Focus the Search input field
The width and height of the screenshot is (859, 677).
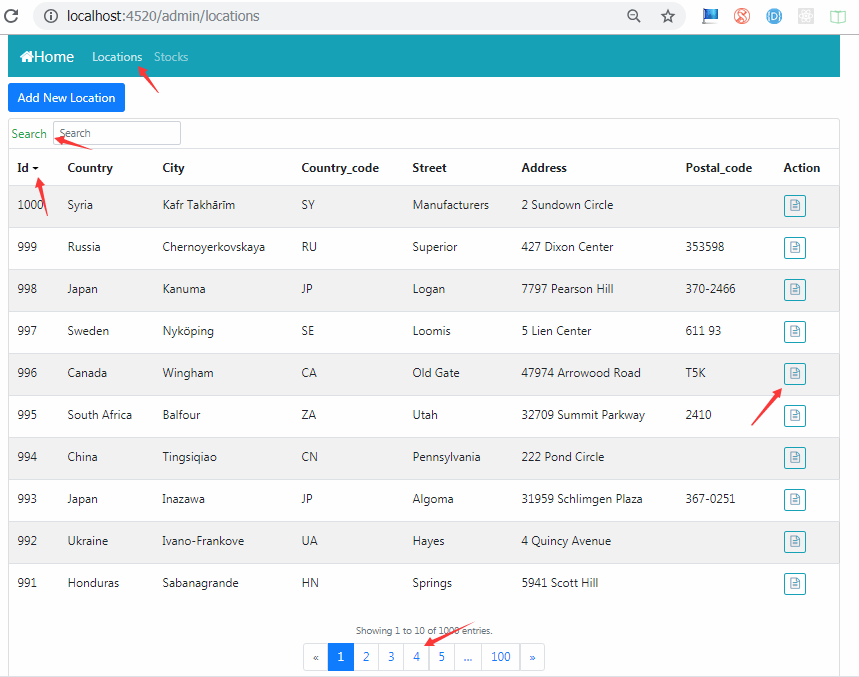click(x=117, y=133)
